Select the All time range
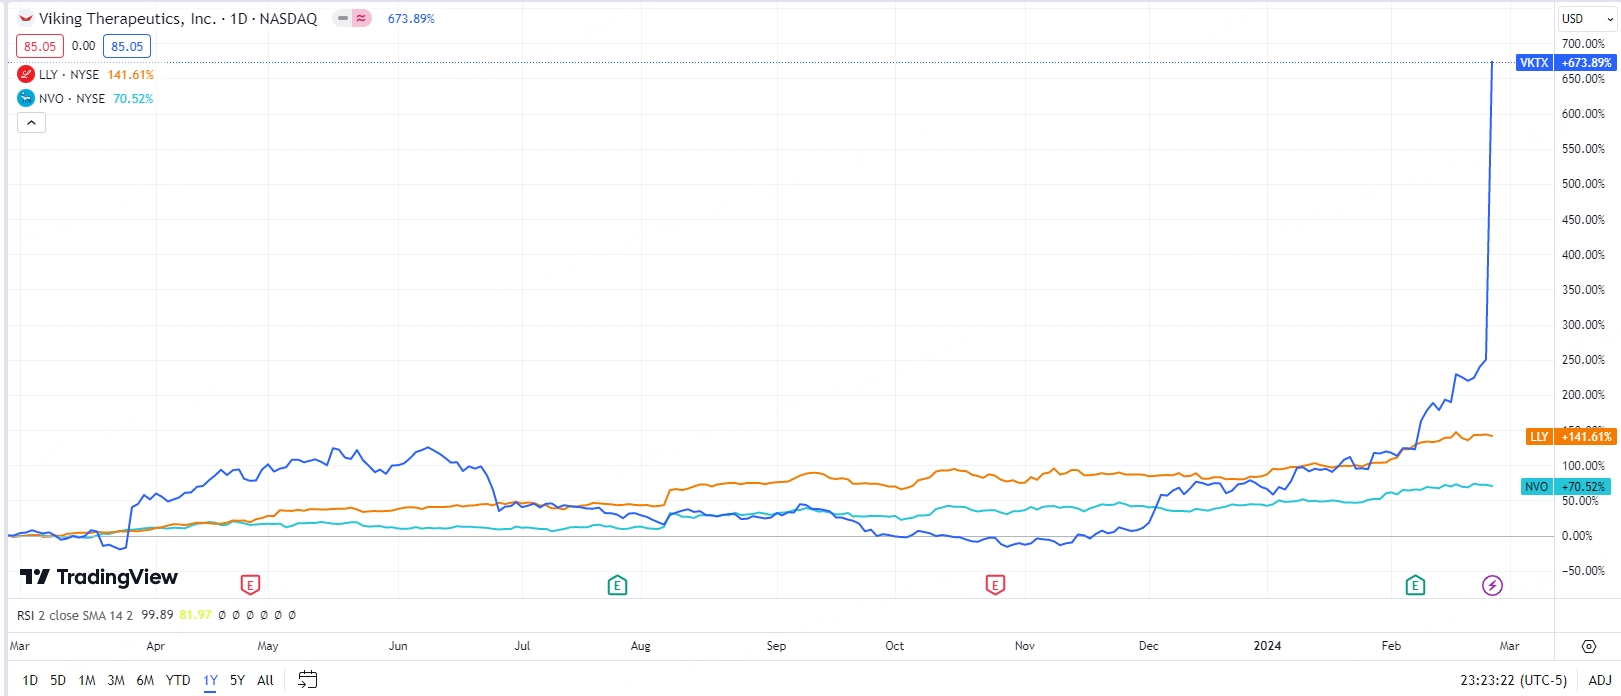Screen dimensions: 1621x696 (265, 680)
